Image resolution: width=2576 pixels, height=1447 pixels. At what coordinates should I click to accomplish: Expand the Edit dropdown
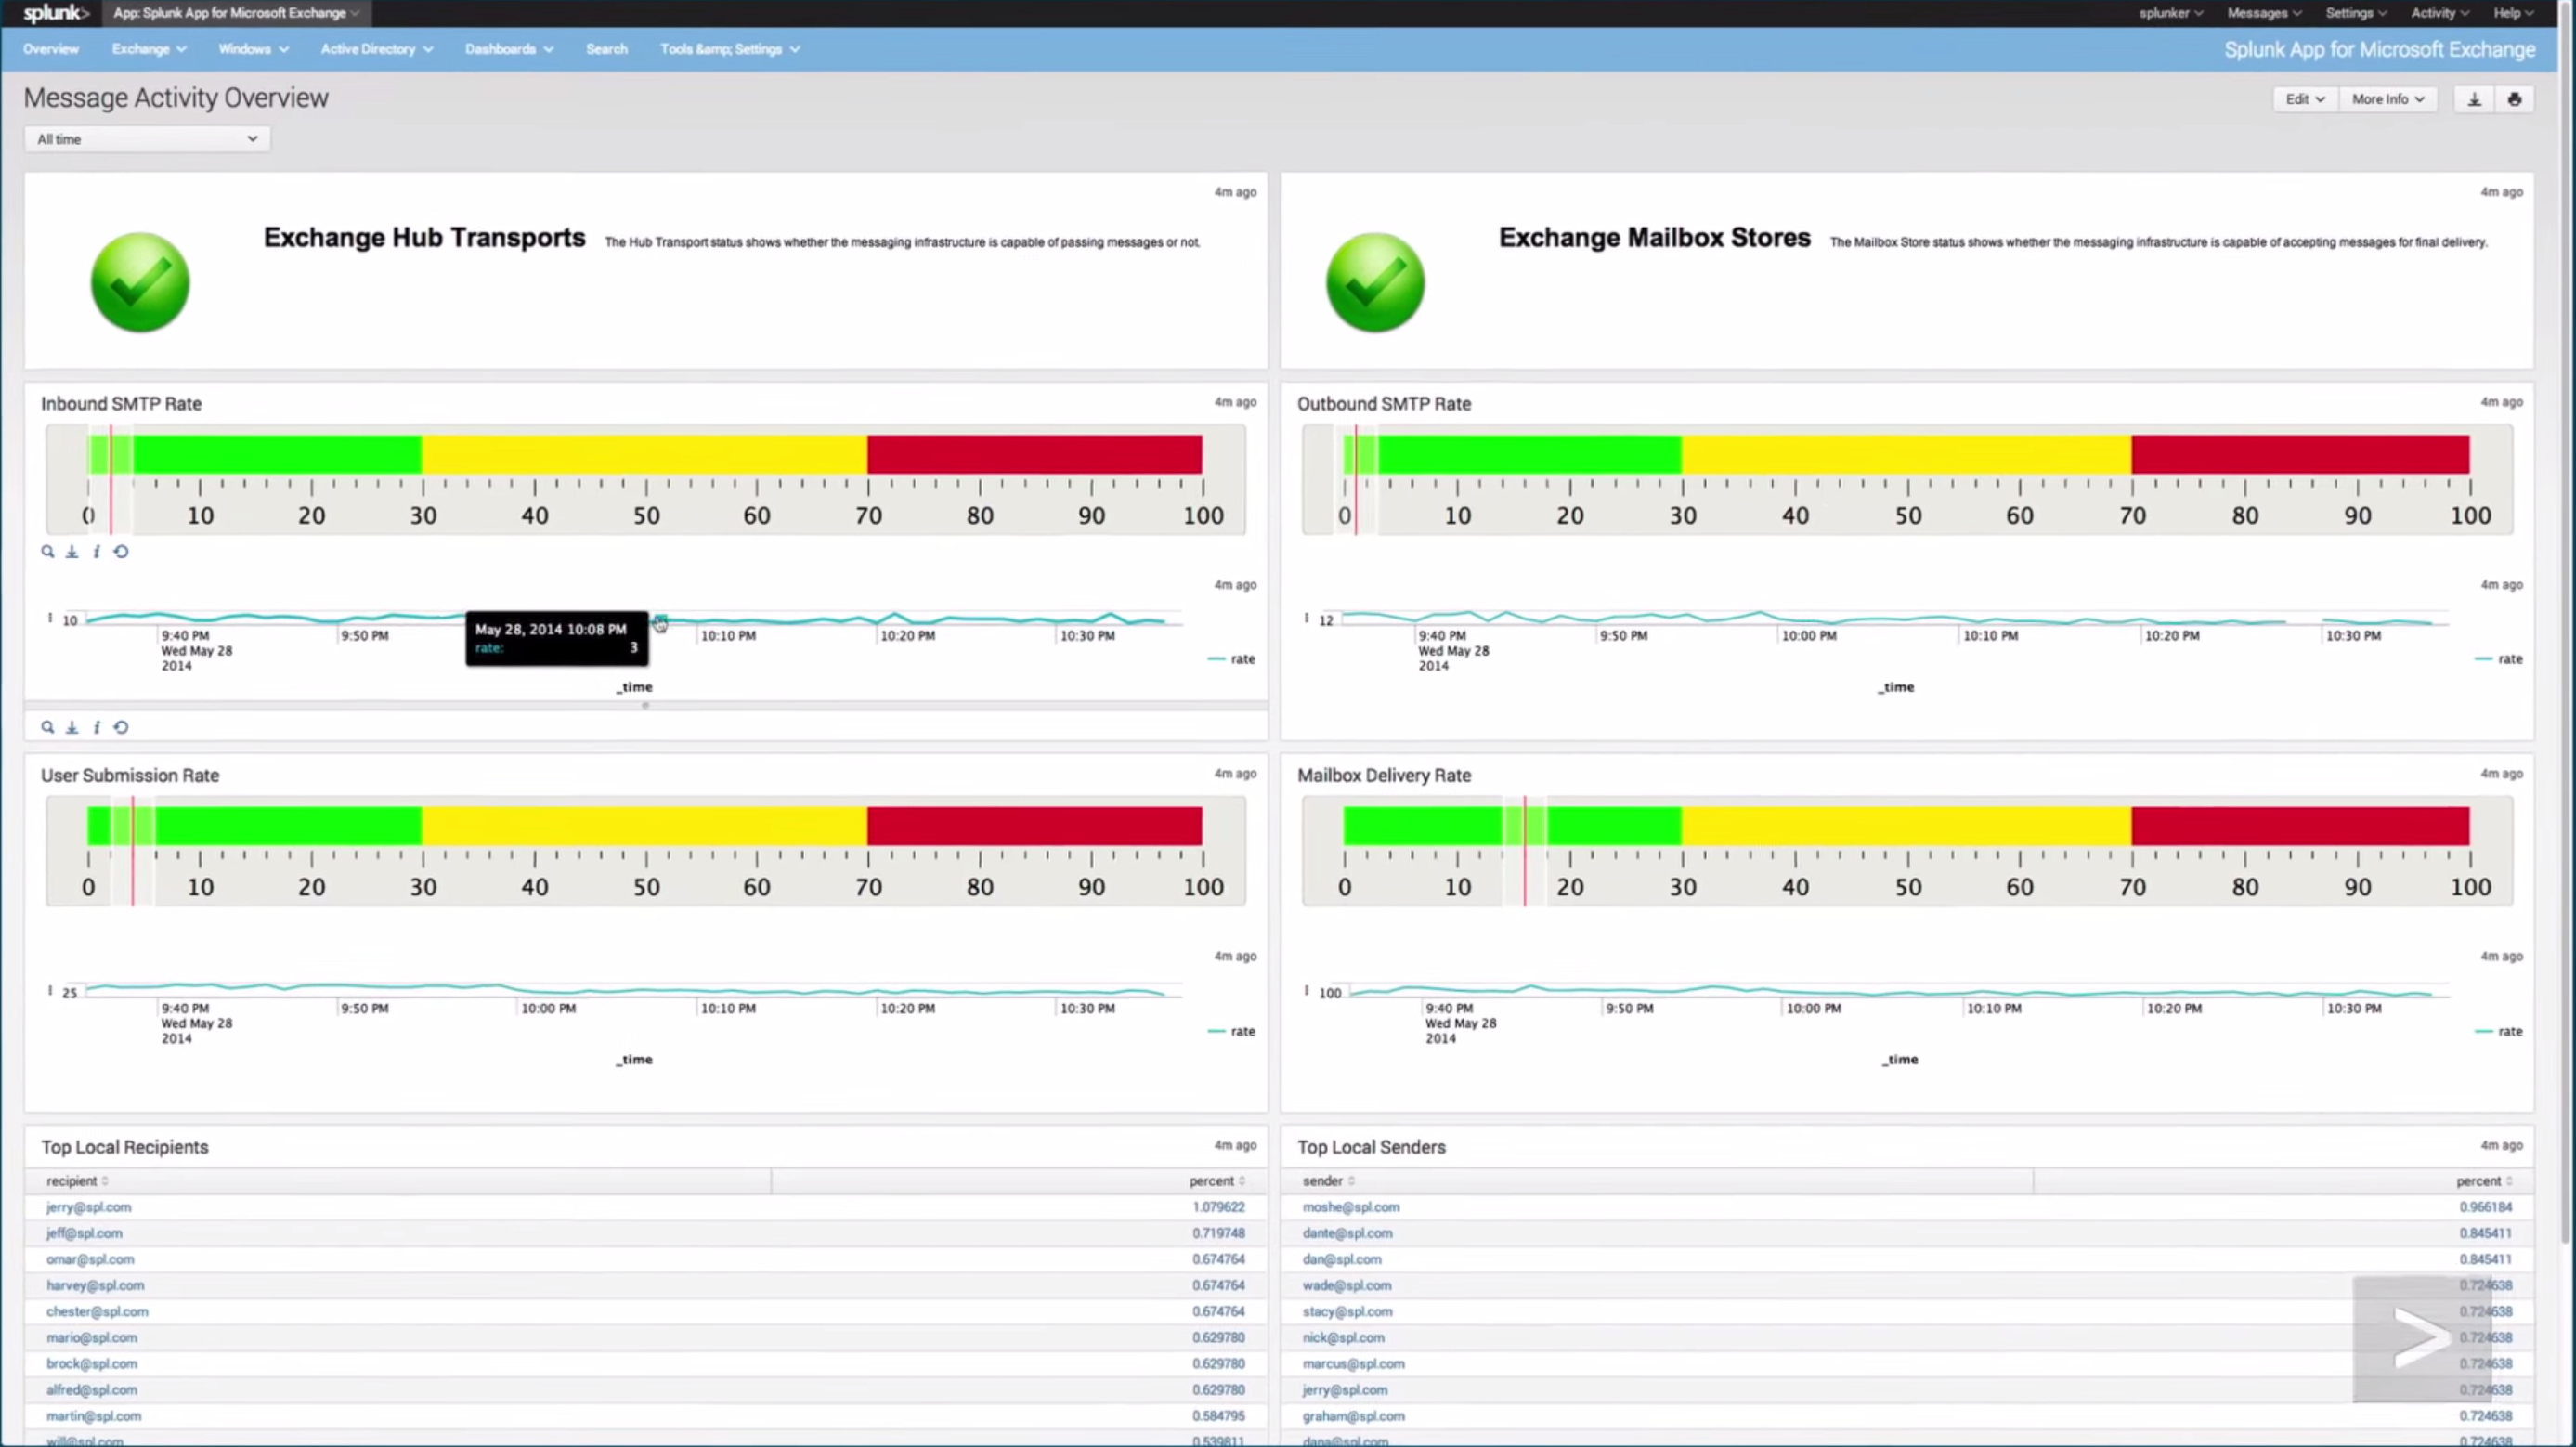point(2304,99)
